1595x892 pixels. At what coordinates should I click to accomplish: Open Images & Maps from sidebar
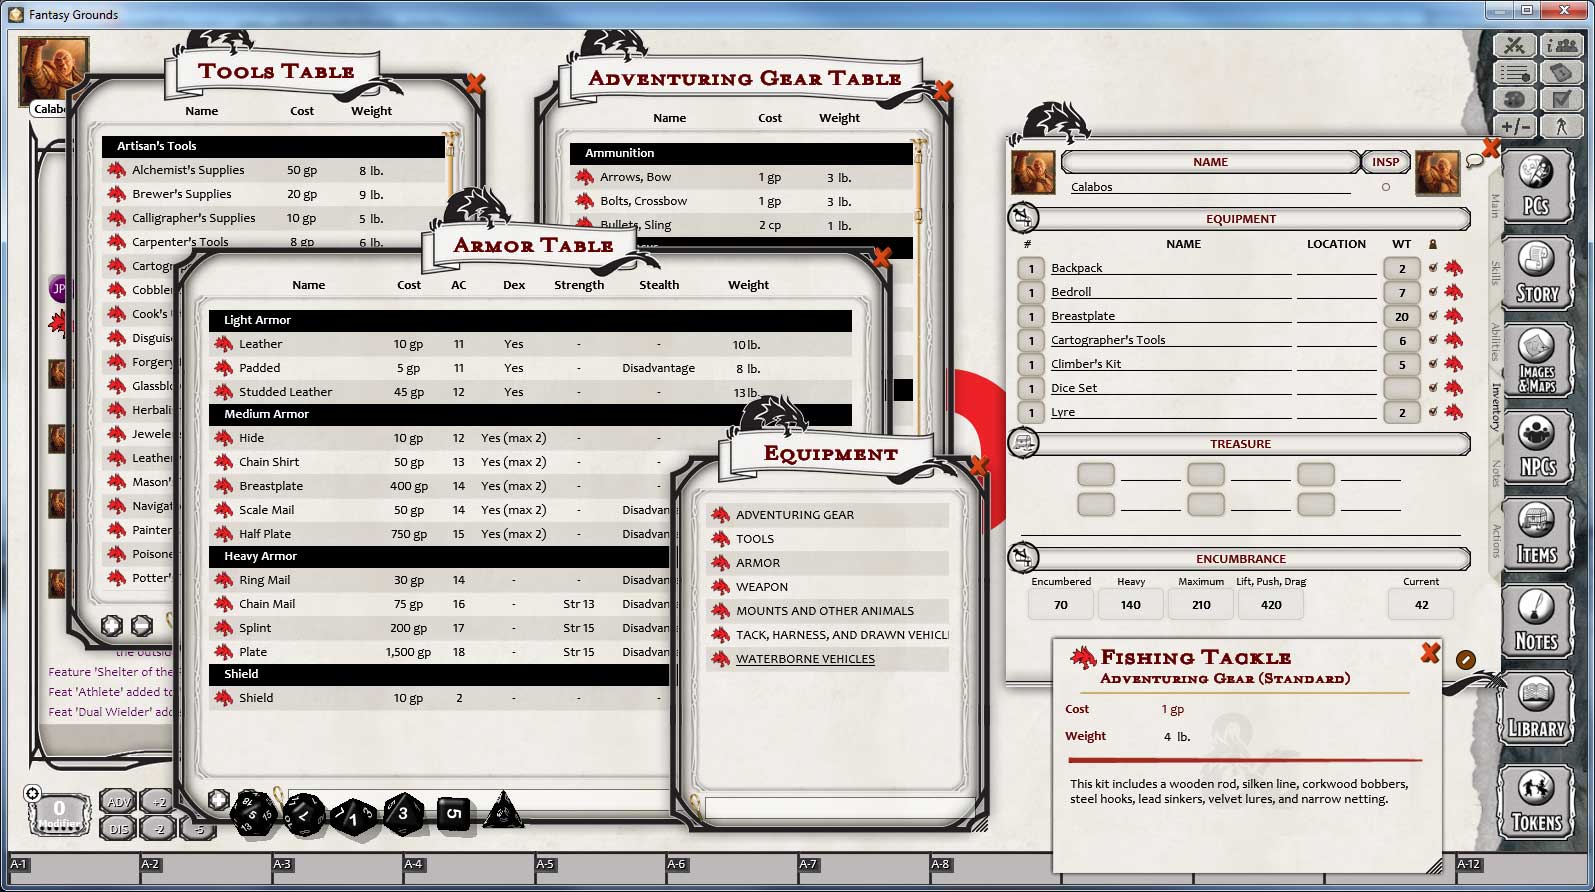tap(1536, 361)
